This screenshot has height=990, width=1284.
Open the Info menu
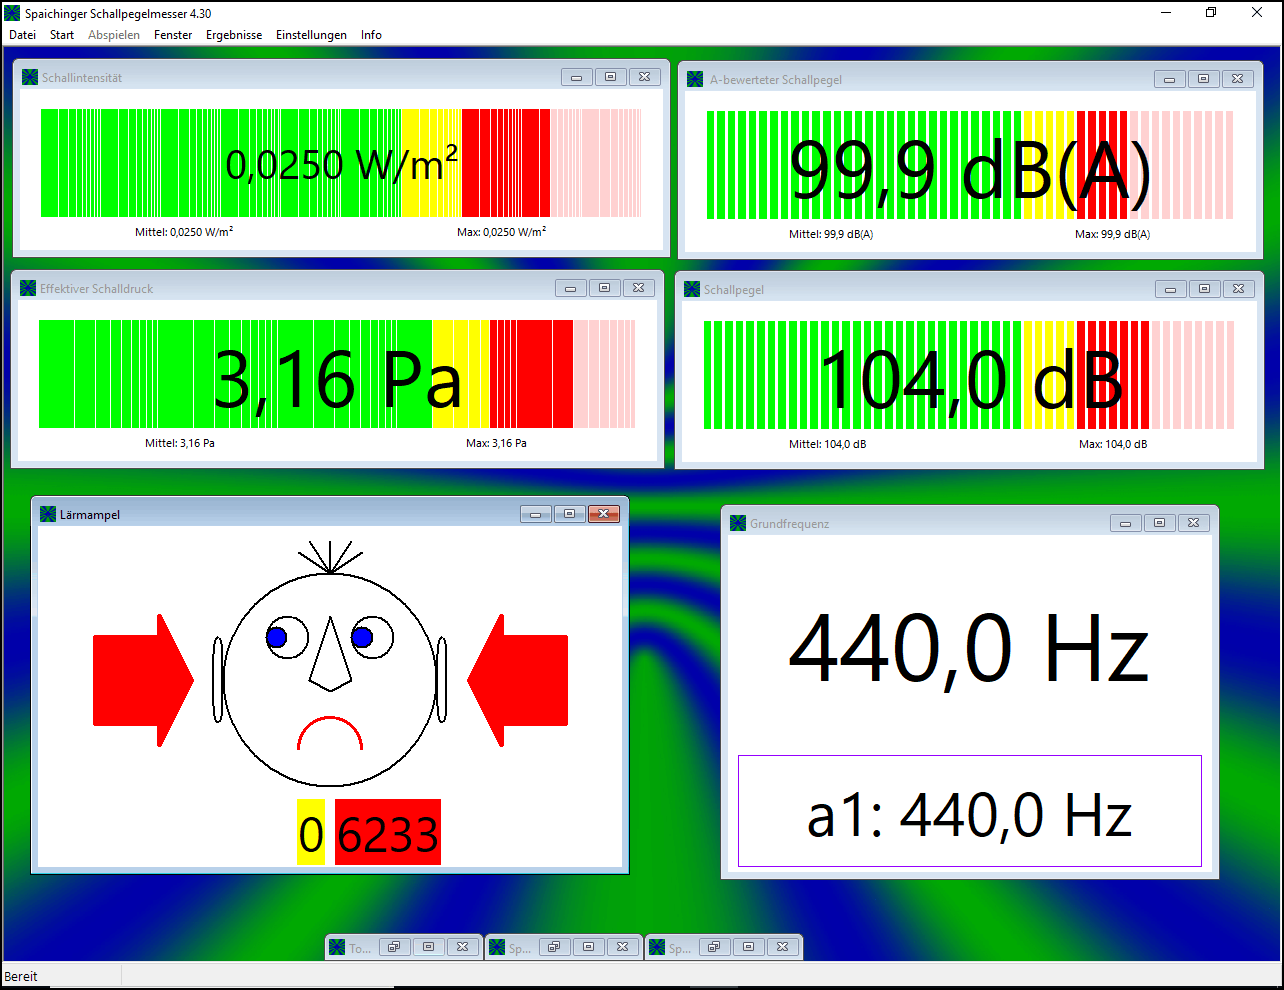click(x=371, y=35)
